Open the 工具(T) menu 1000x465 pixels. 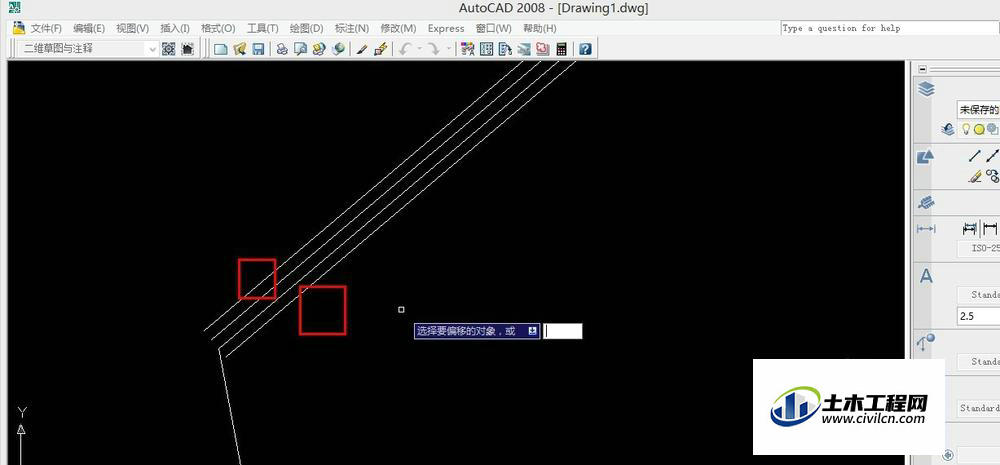(x=263, y=28)
